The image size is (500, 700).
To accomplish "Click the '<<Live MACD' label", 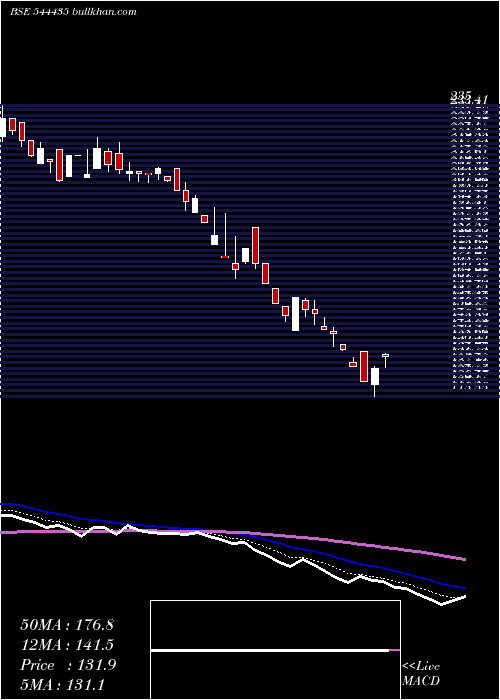I will click(421, 674).
